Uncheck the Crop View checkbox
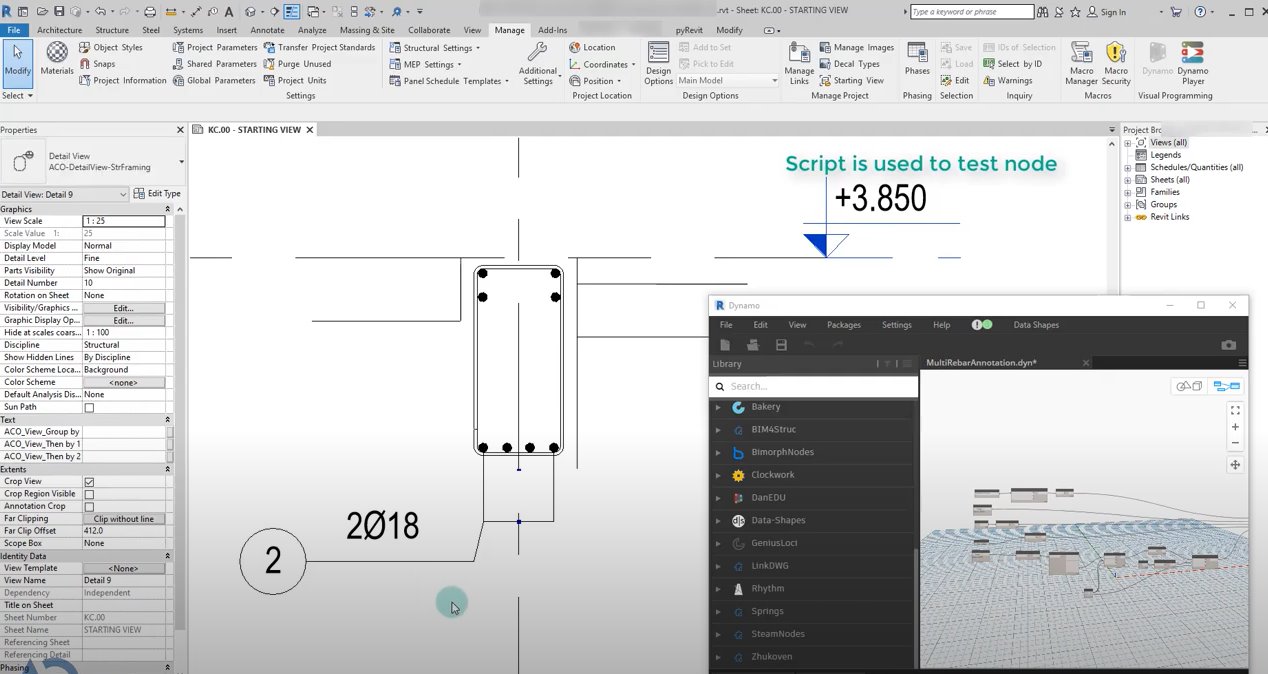1268x674 pixels. 89,482
